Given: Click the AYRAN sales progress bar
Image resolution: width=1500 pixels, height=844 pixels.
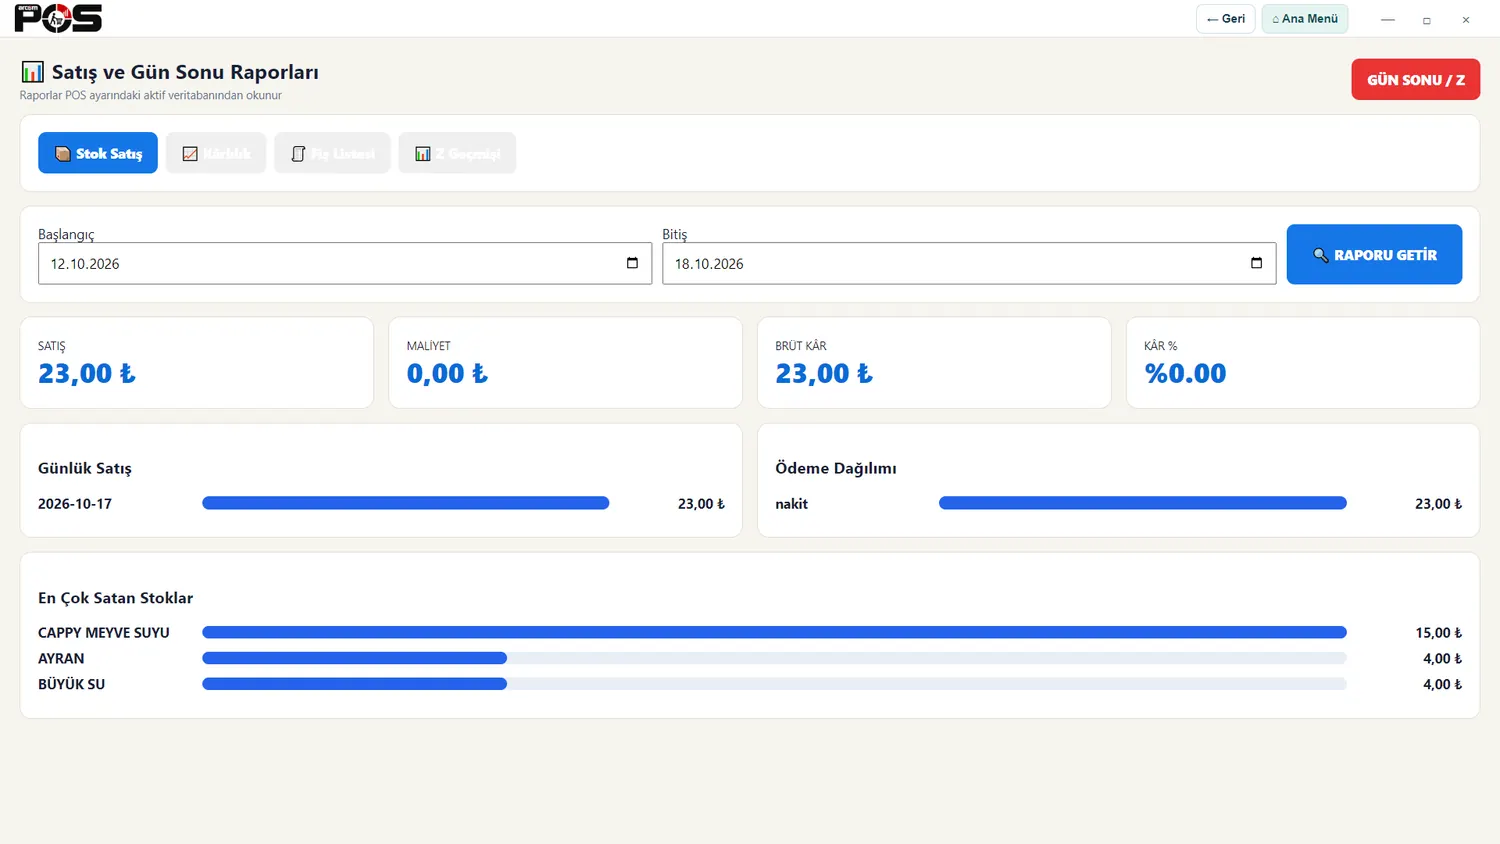Looking at the screenshot, I should pyautogui.click(x=774, y=658).
